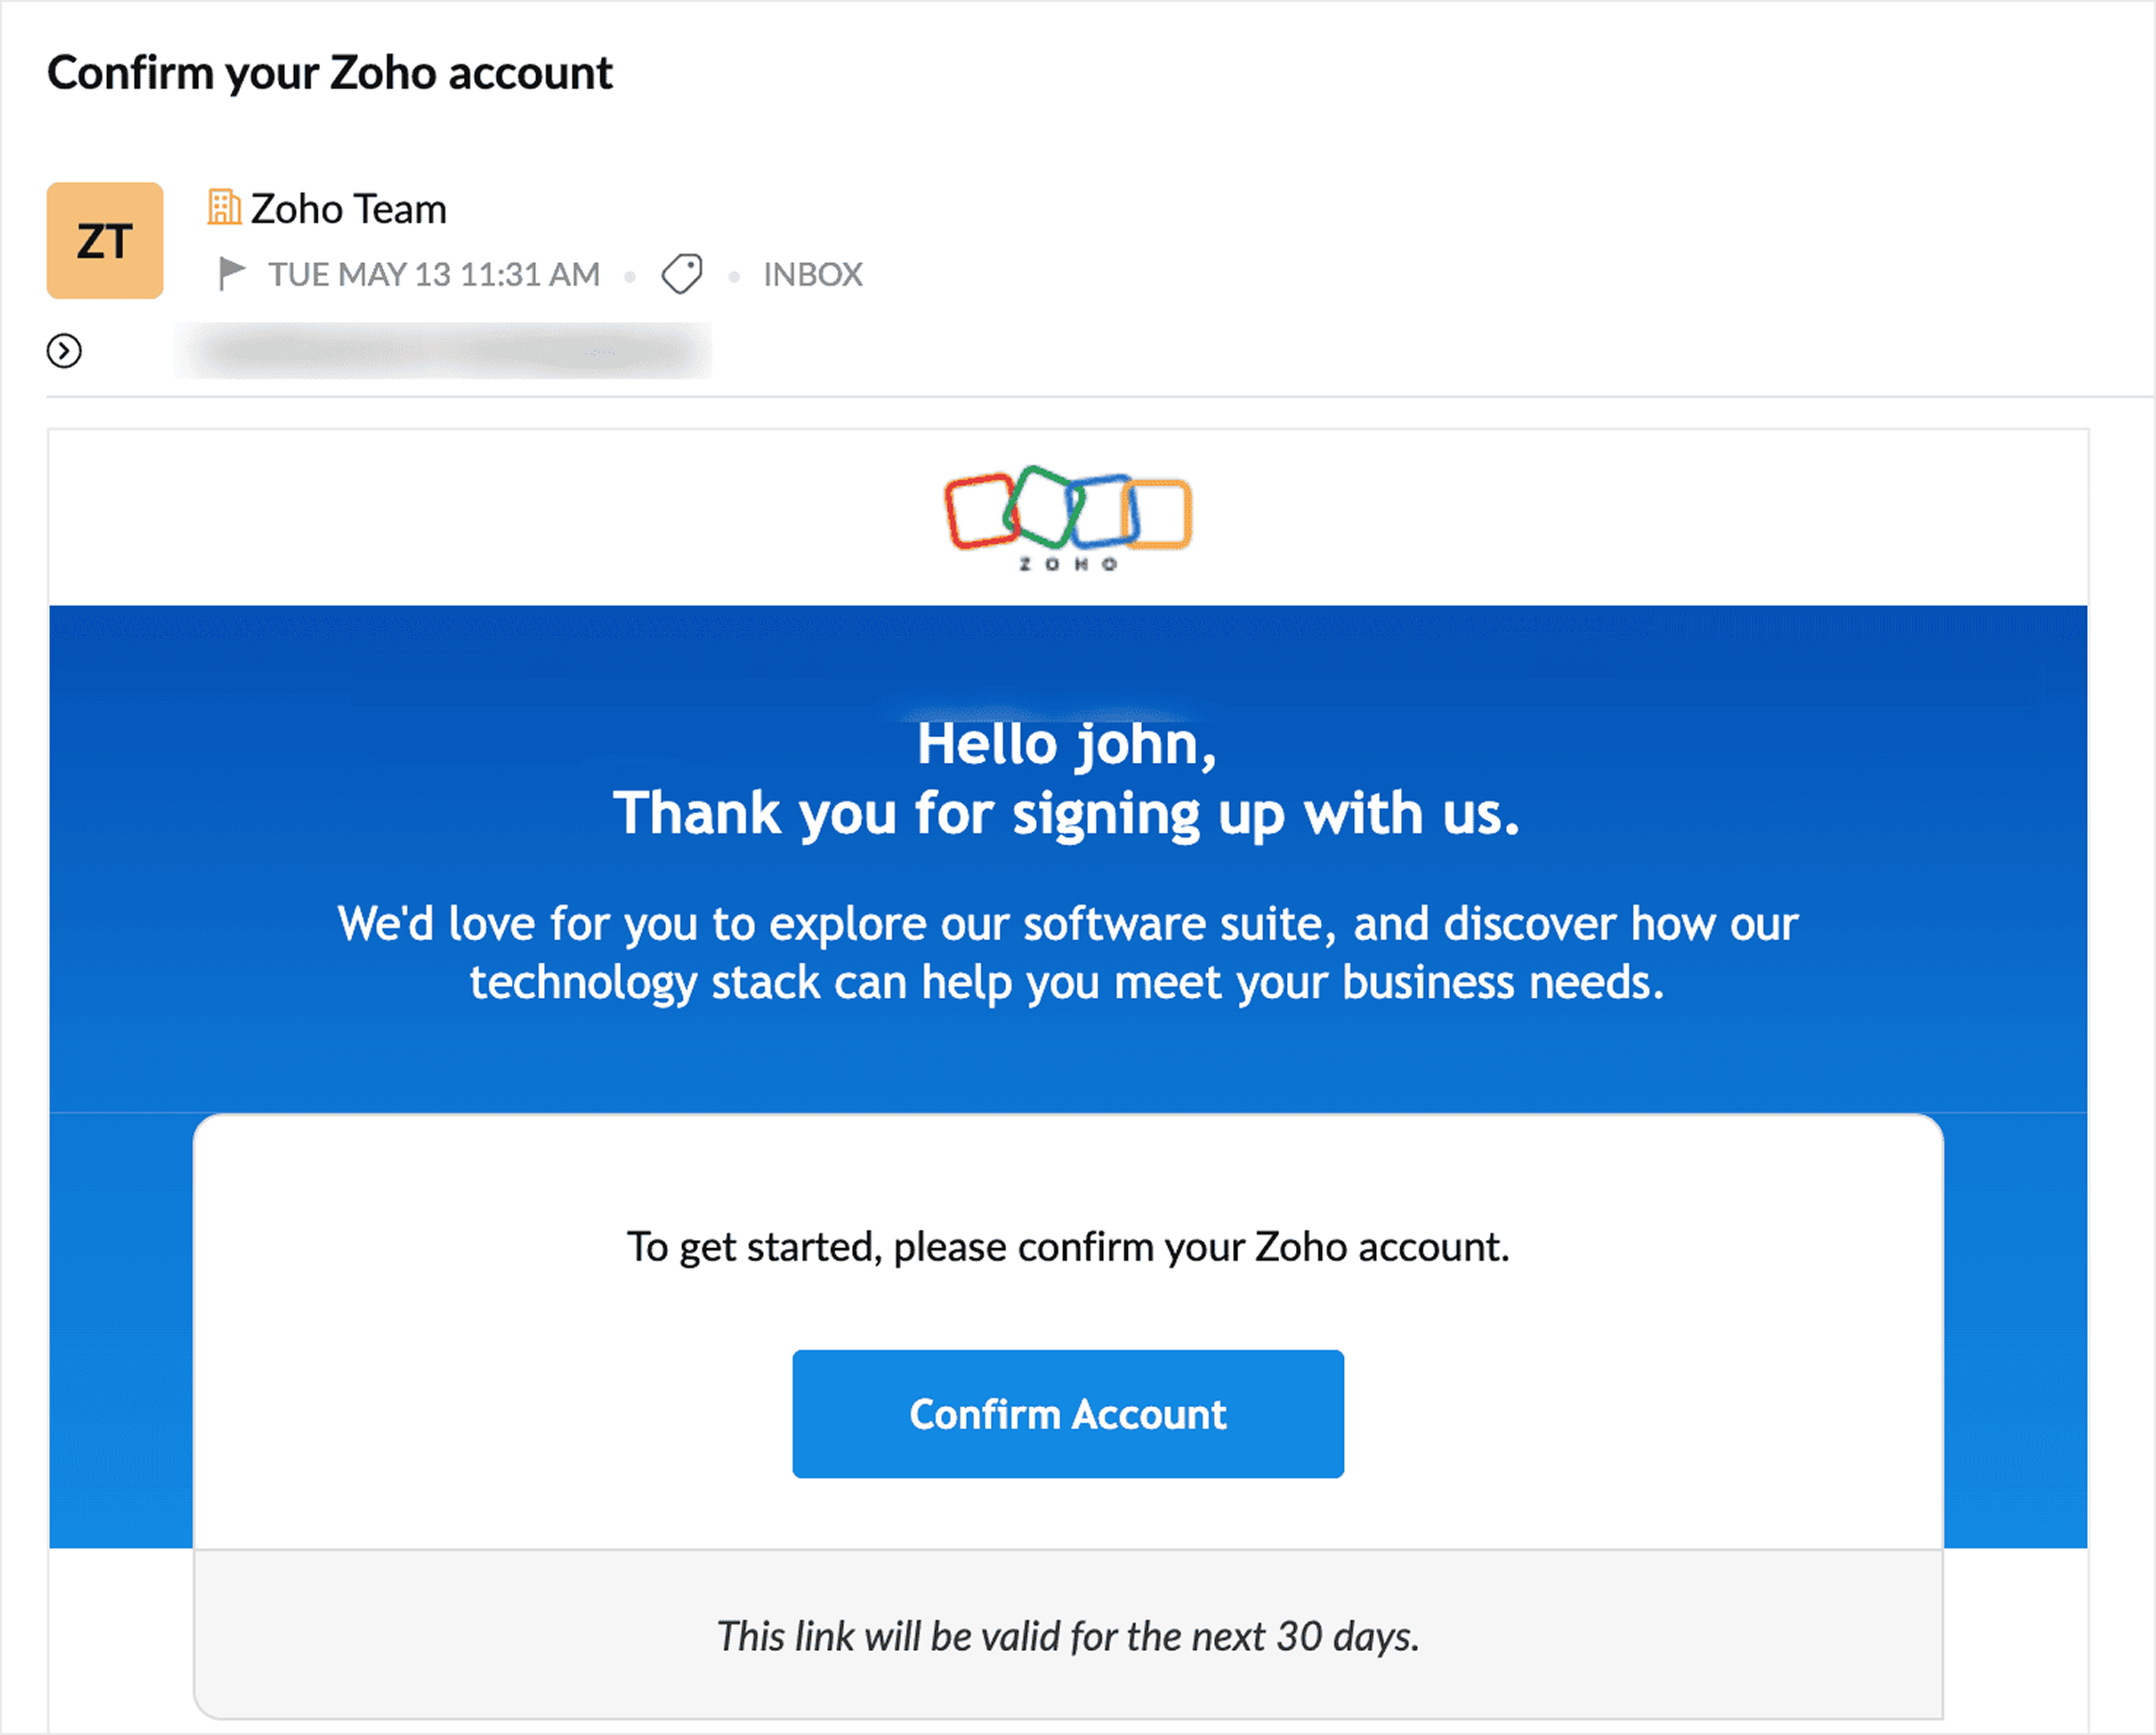Toggle a label on this email via the tag

680,272
